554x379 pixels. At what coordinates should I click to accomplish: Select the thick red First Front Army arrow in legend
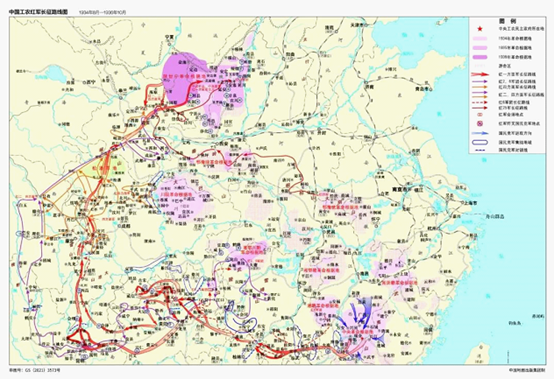[x=480, y=75]
